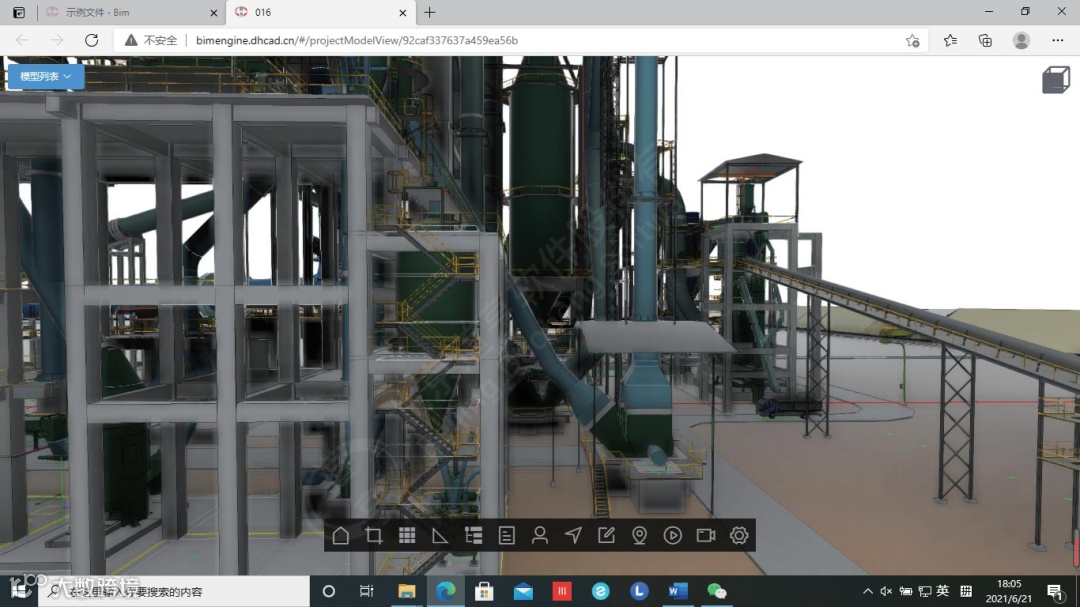This screenshot has height=607, width=1080.
Task: Open the model tree structure panel
Action: [474, 535]
